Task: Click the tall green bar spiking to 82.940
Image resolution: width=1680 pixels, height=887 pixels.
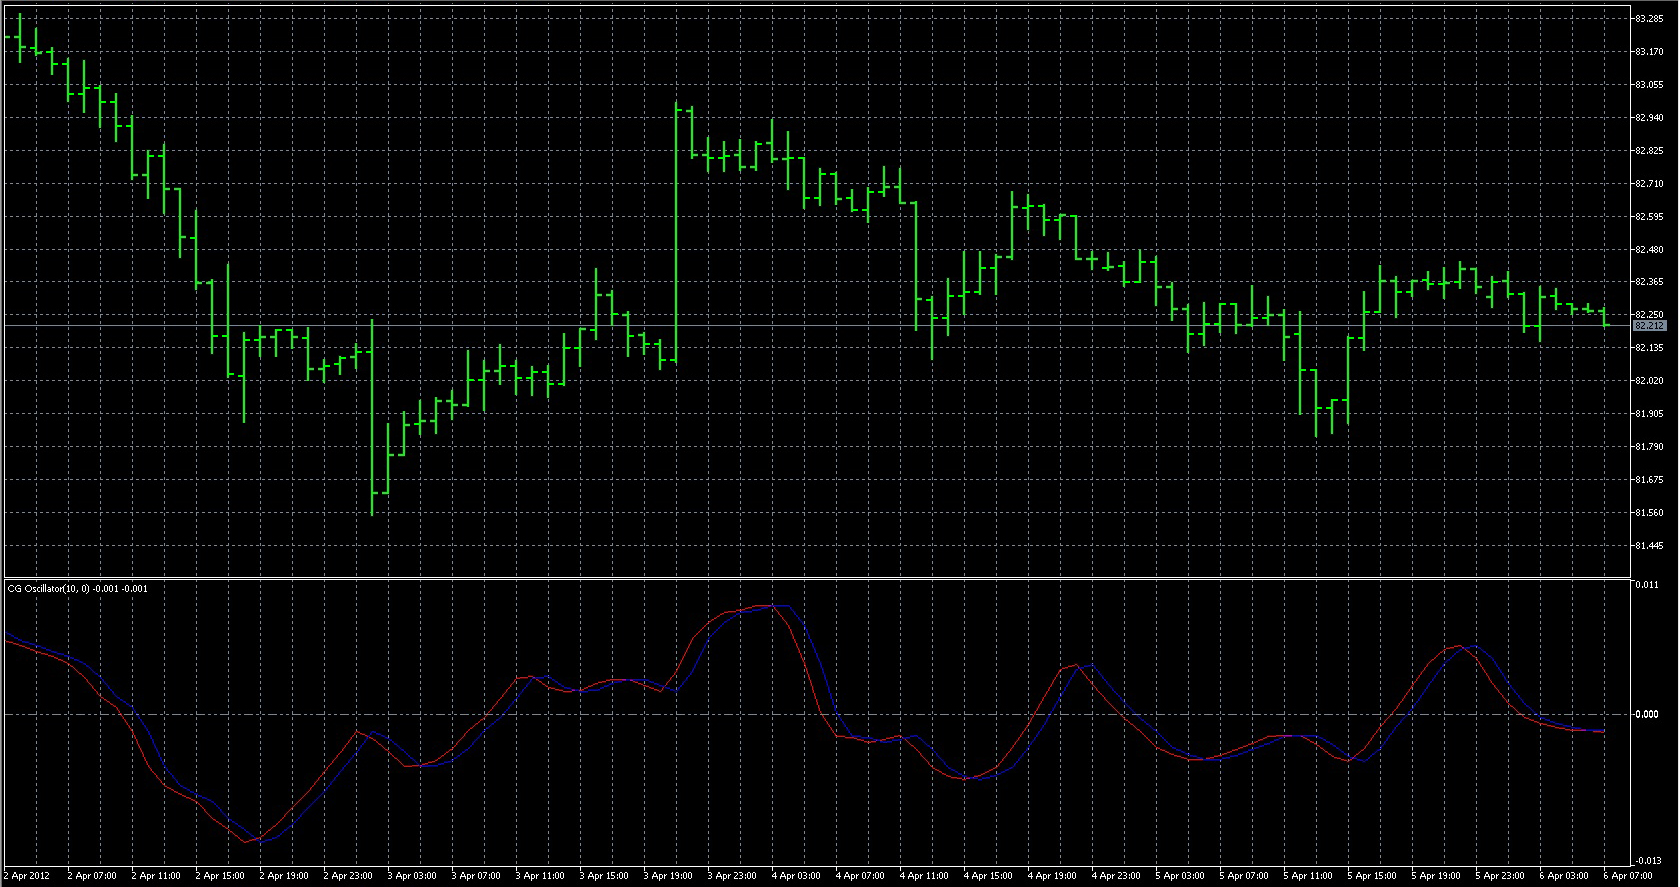Action: (676, 230)
